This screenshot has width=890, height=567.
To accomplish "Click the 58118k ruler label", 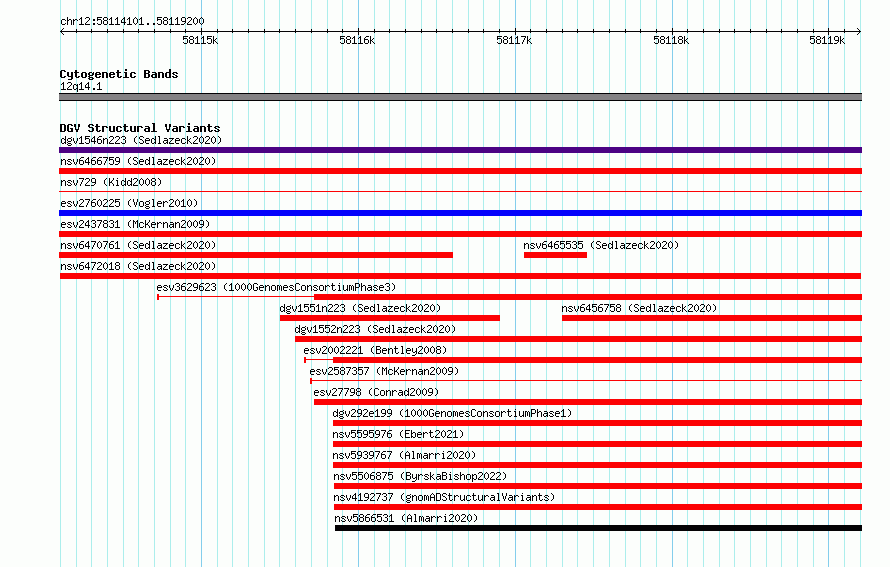I will [x=671, y=40].
